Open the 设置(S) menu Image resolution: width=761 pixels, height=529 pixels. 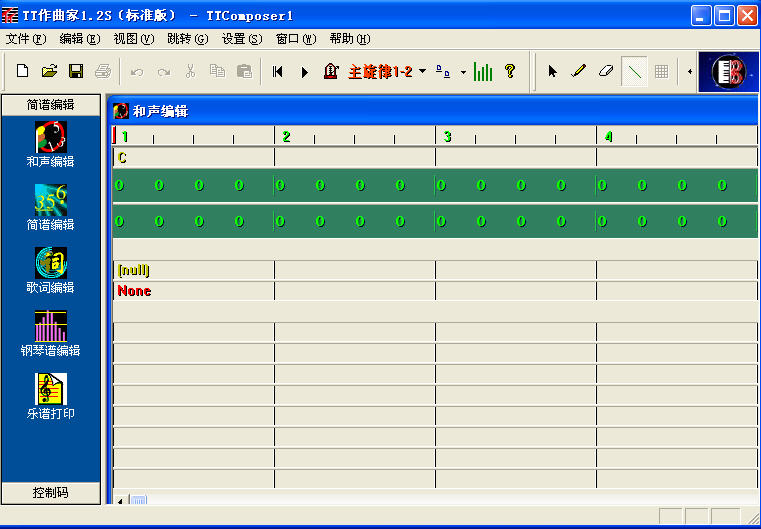(x=242, y=39)
